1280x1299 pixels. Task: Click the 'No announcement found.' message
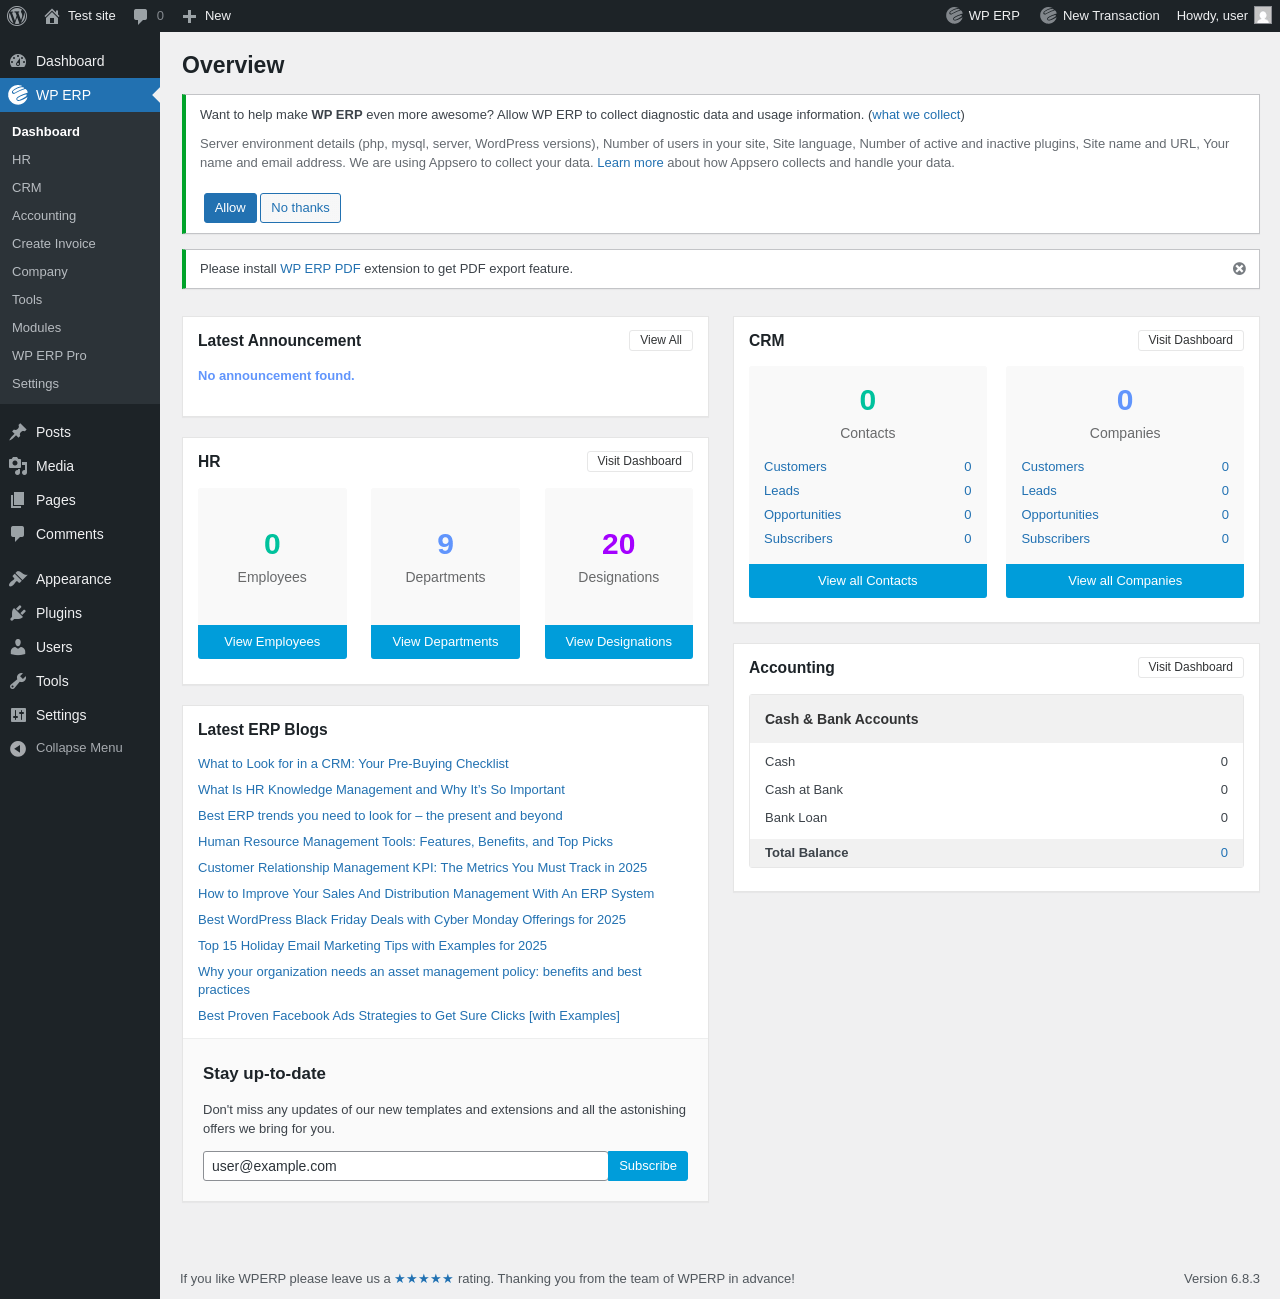(276, 376)
